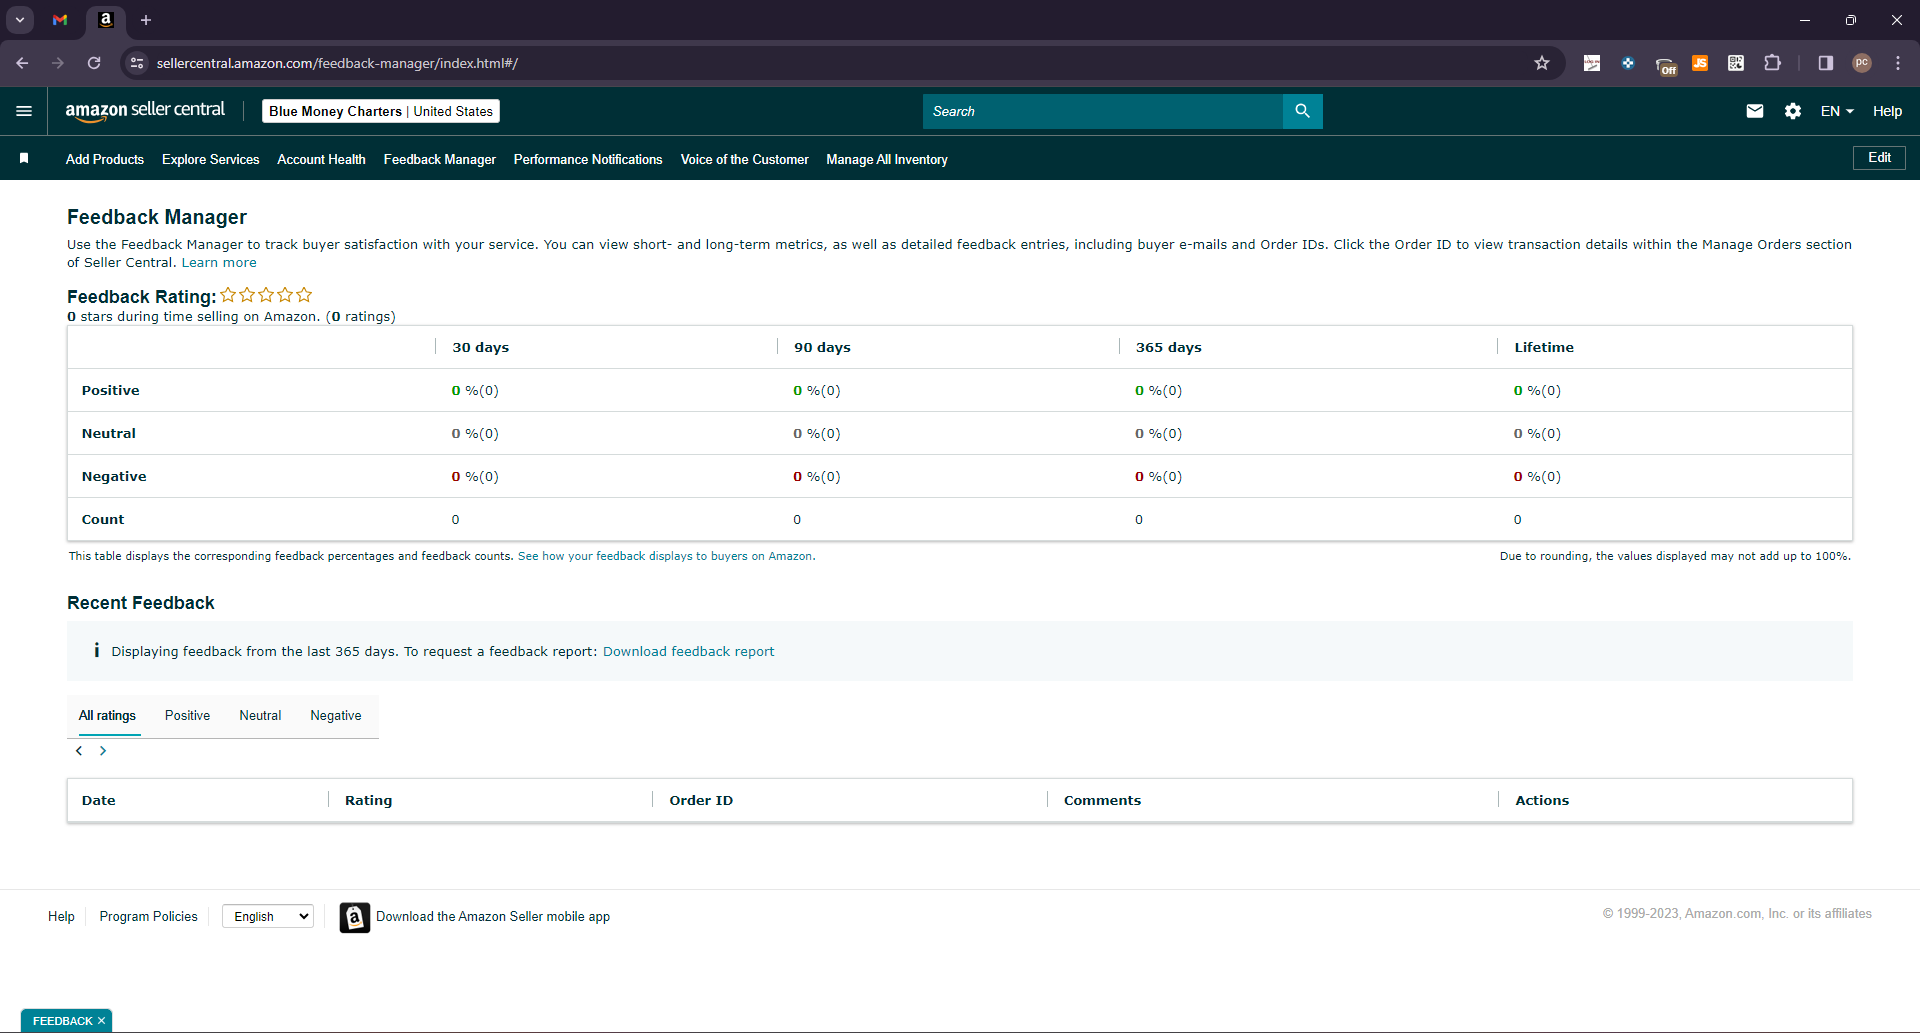Click the Amazon Seller Central logo

145,111
